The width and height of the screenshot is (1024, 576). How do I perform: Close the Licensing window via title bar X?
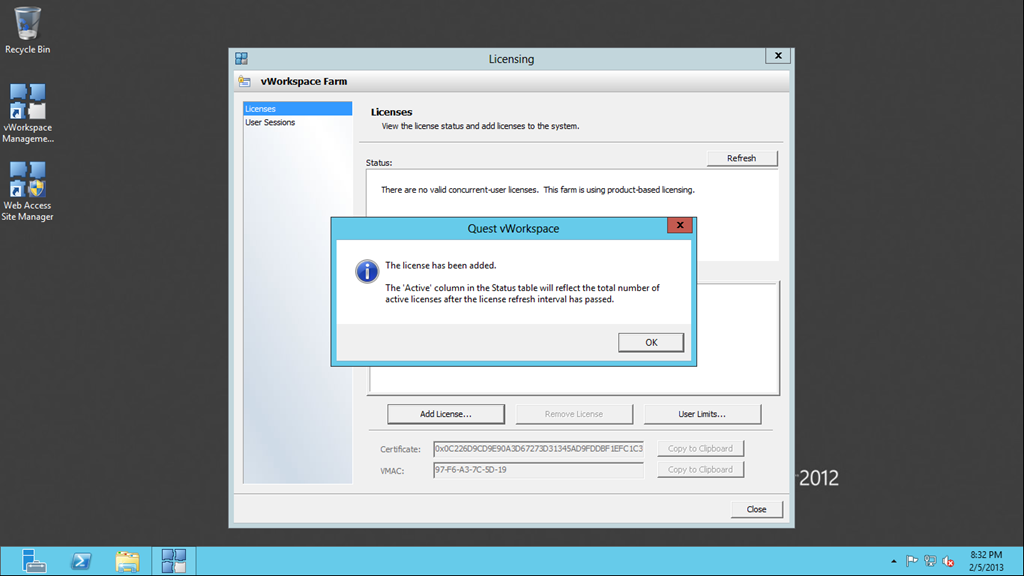click(778, 56)
